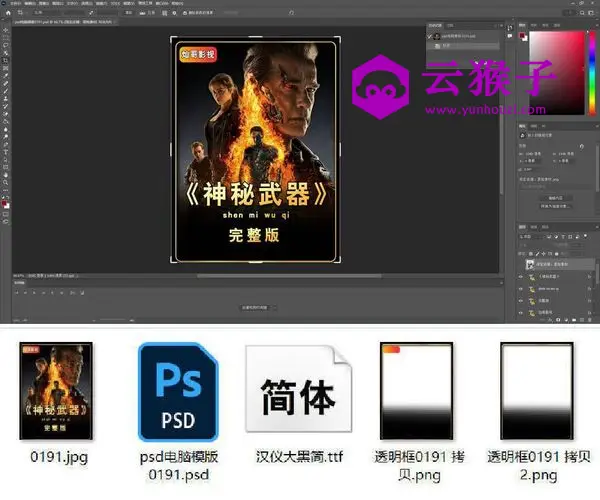Select the psd电脑模版0191.psd file icon
This screenshot has width=600, height=500.
click(x=178, y=392)
